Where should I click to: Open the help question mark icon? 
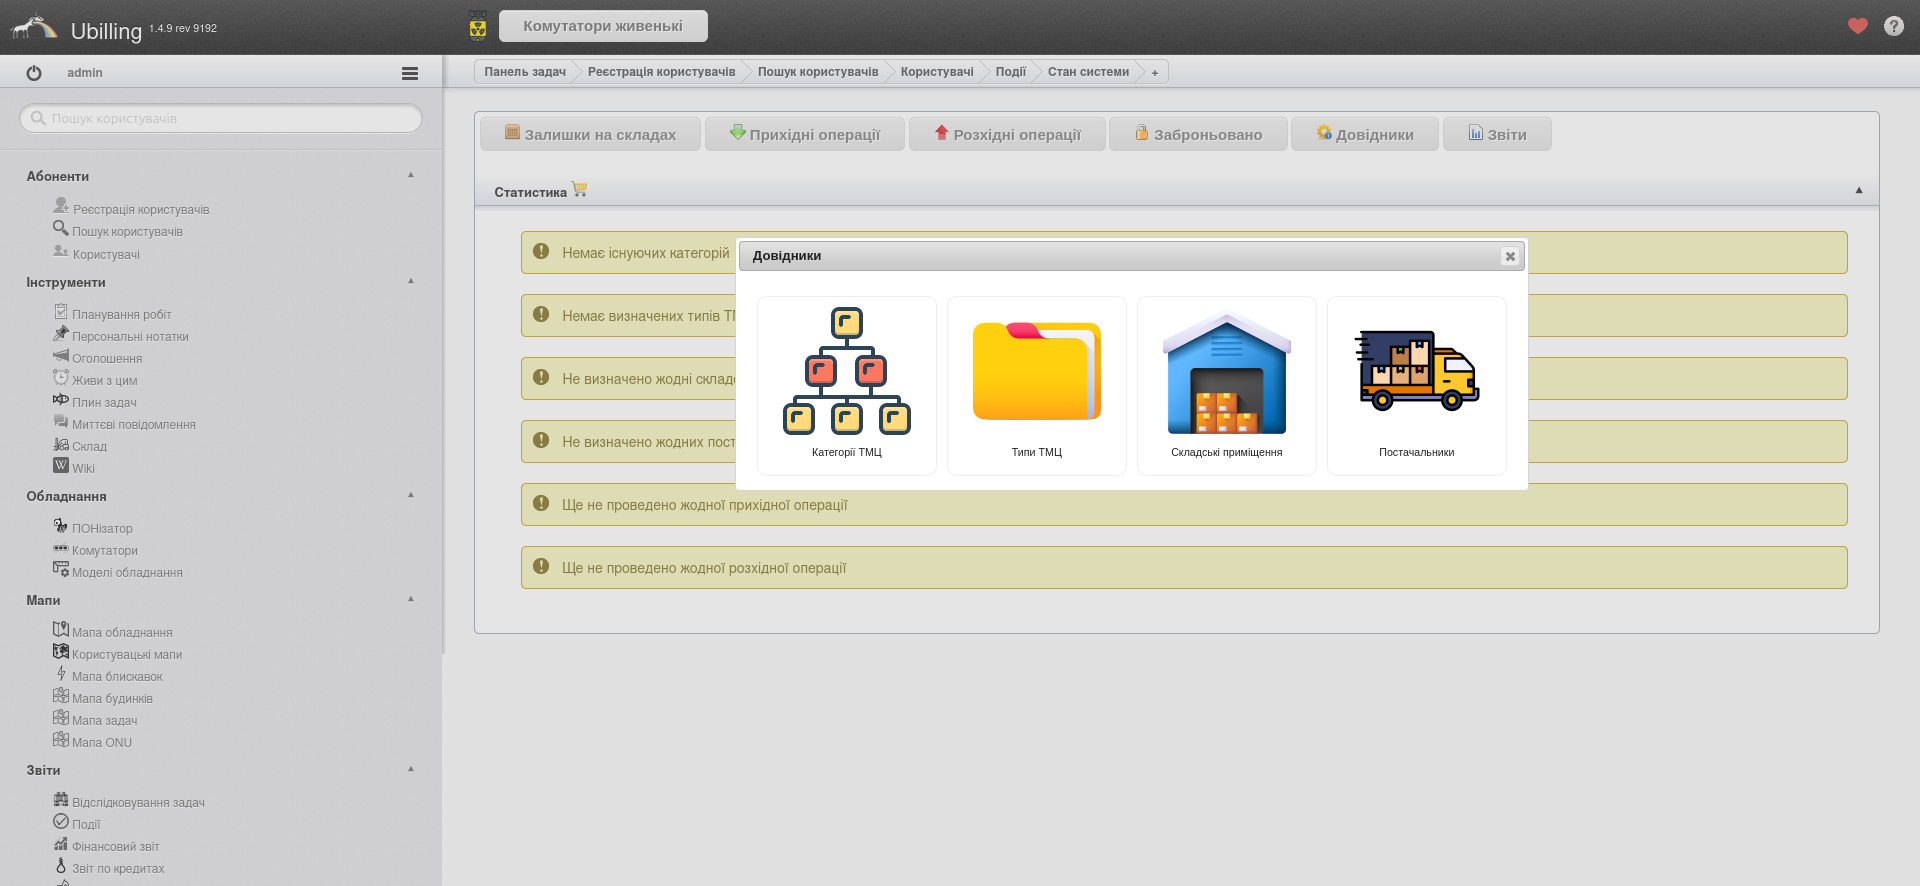tap(1893, 26)
